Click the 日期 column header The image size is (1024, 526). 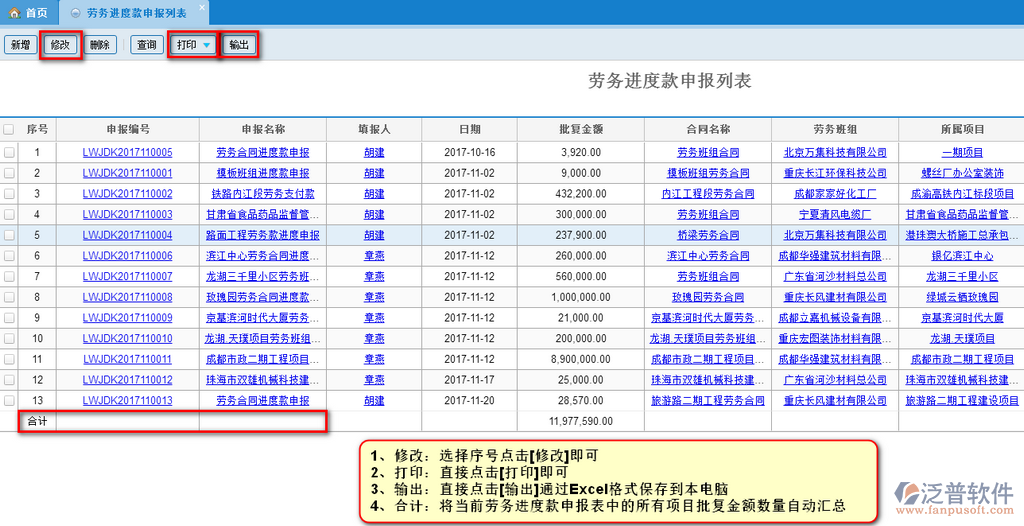(469, 129)
